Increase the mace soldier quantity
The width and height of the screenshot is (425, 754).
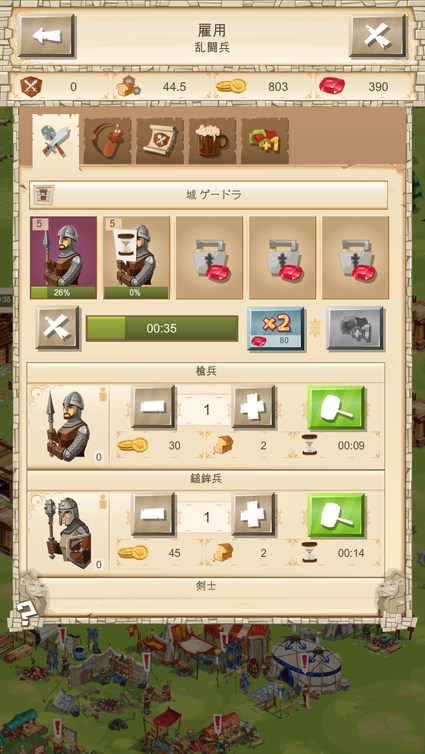tap(253, 515)
